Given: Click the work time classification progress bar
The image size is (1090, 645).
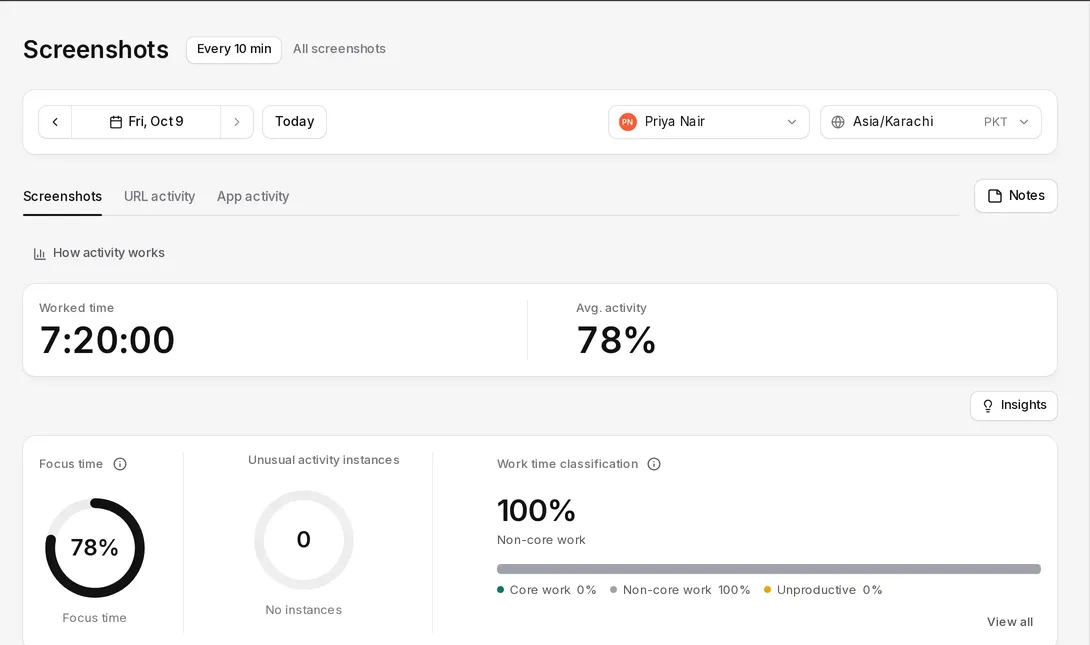Looking at the screenshot, I should pos(768,569).
